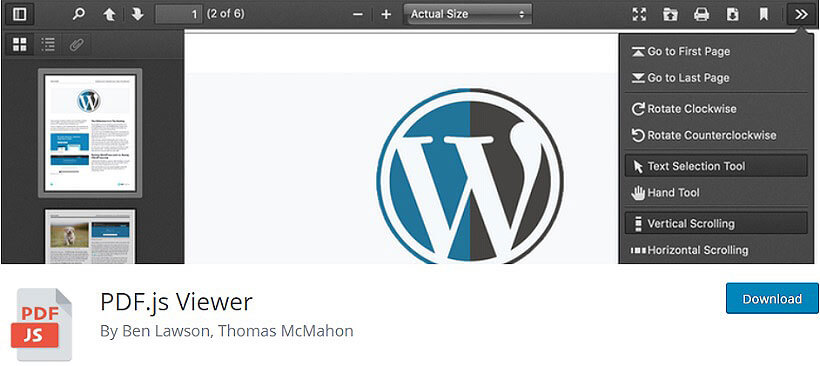Click the open file icon

point(670,14)
